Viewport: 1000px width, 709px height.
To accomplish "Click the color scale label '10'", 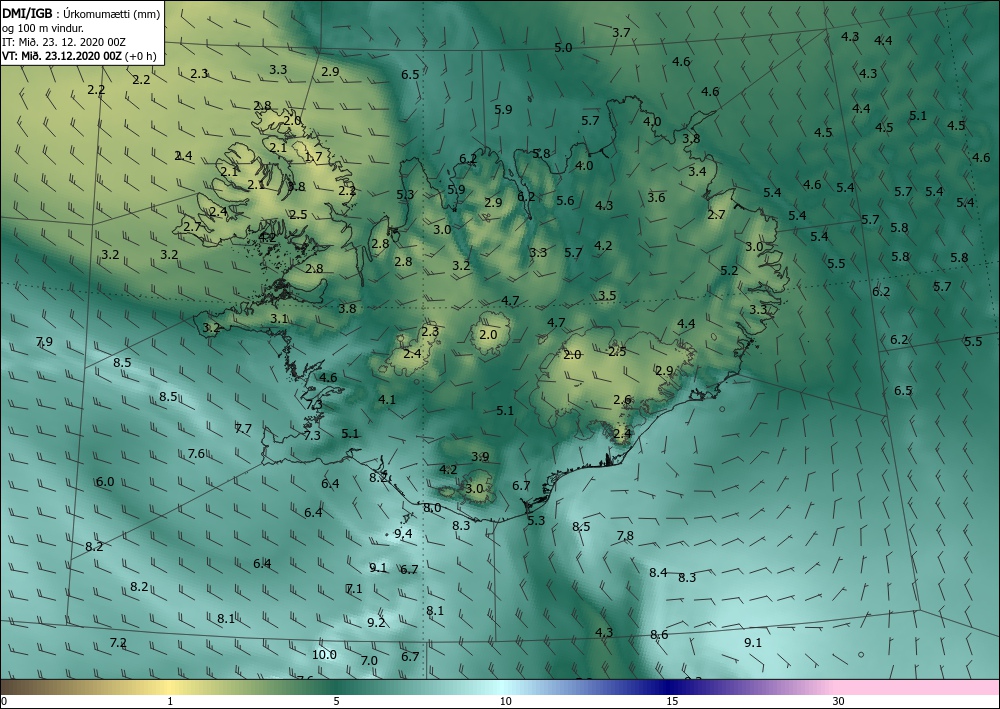I will pyautogui.click(x=505, y=701).
